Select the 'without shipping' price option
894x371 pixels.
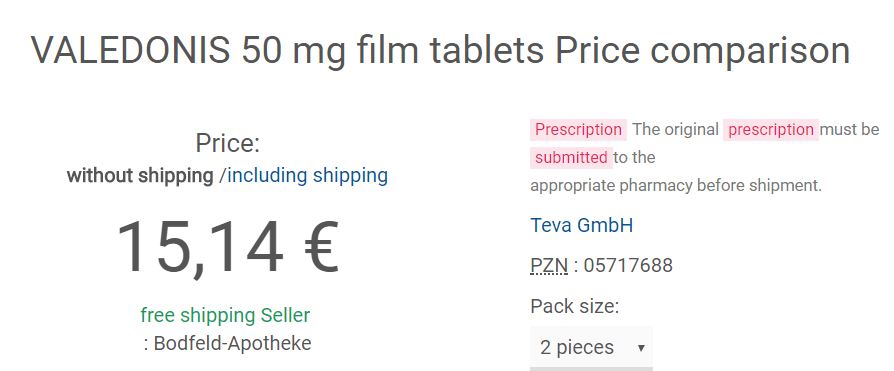click(x=140, y=176)
